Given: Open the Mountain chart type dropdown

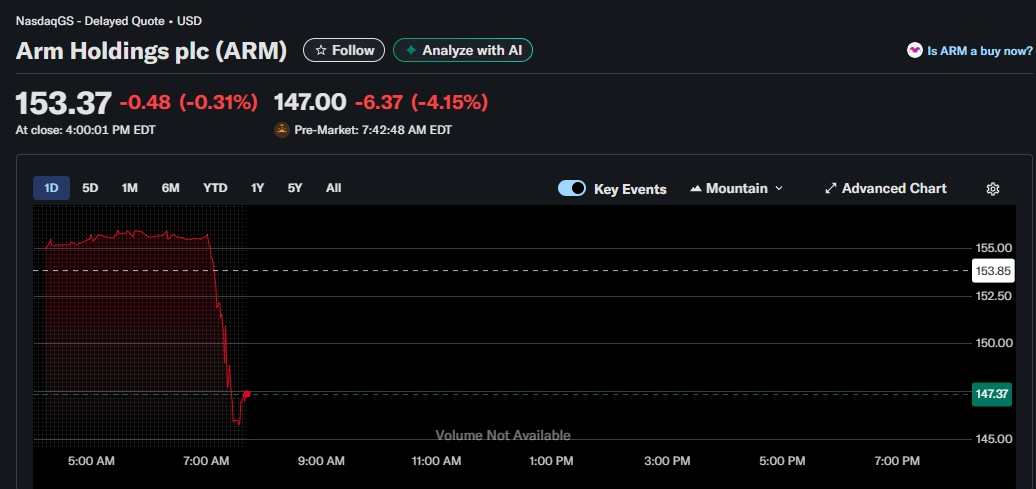Looking at the screenshot, I should coord(737,188).
